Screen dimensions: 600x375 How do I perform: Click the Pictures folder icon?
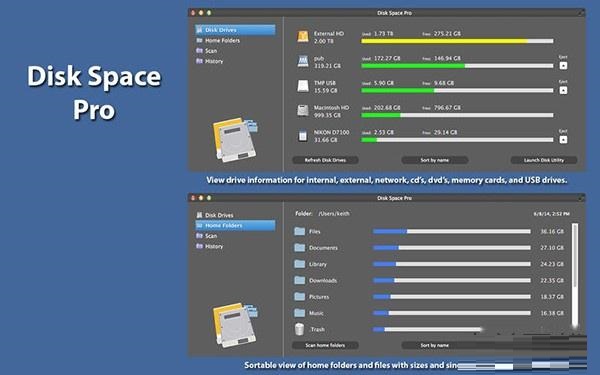click(300, 297)
